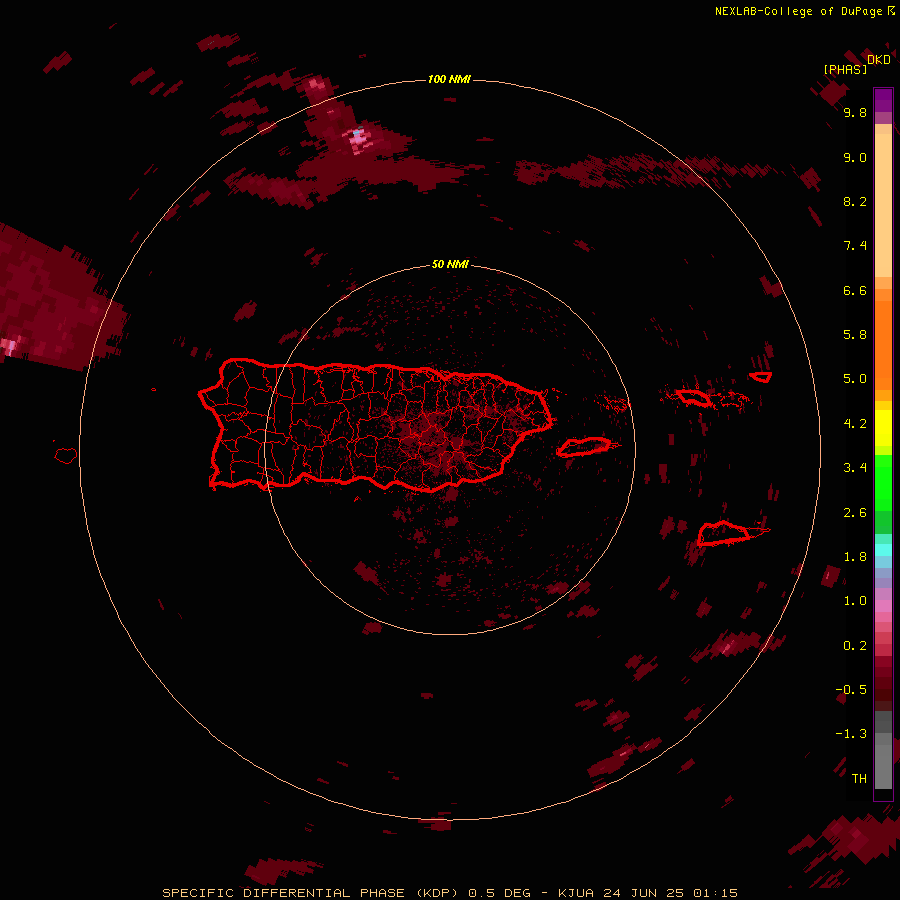900x900 pixels.
Task: Click the 100 NMI range ring label
Action: click(x=449, y=79)
